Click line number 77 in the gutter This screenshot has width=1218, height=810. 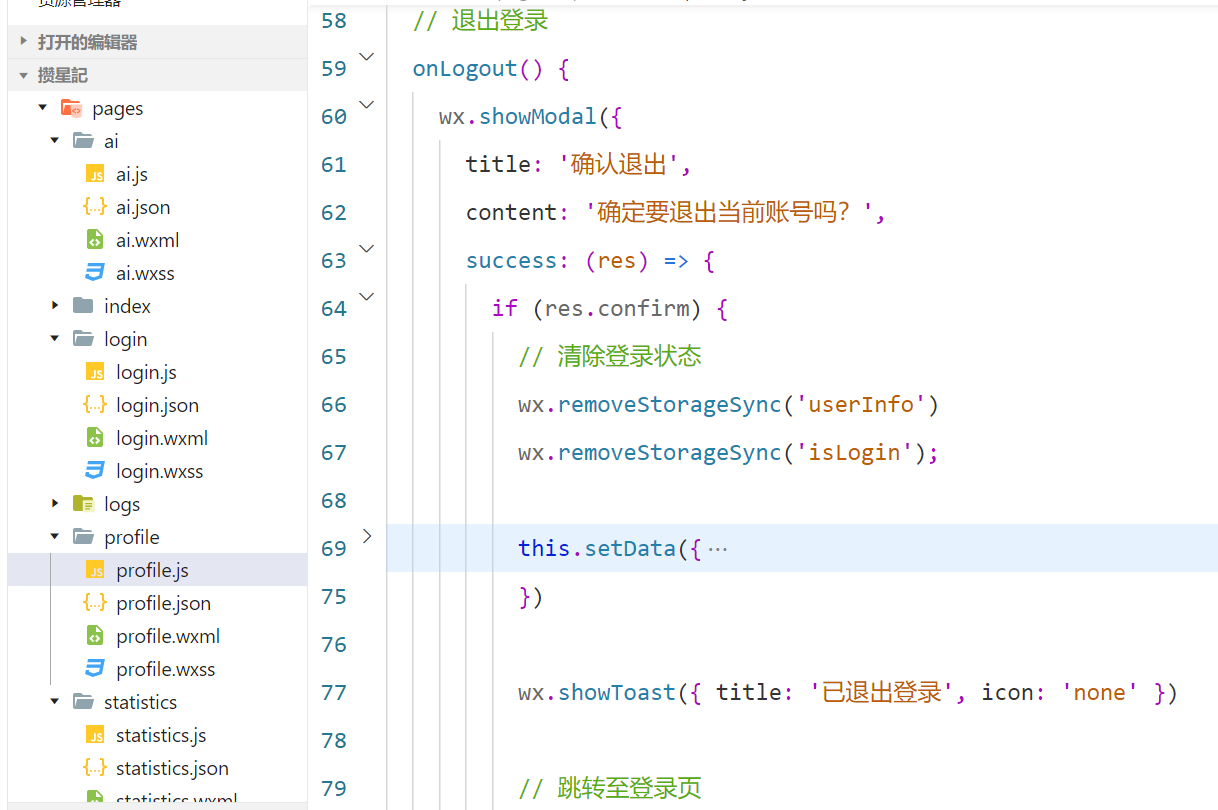pyautogui.click(x=334, y=693)
